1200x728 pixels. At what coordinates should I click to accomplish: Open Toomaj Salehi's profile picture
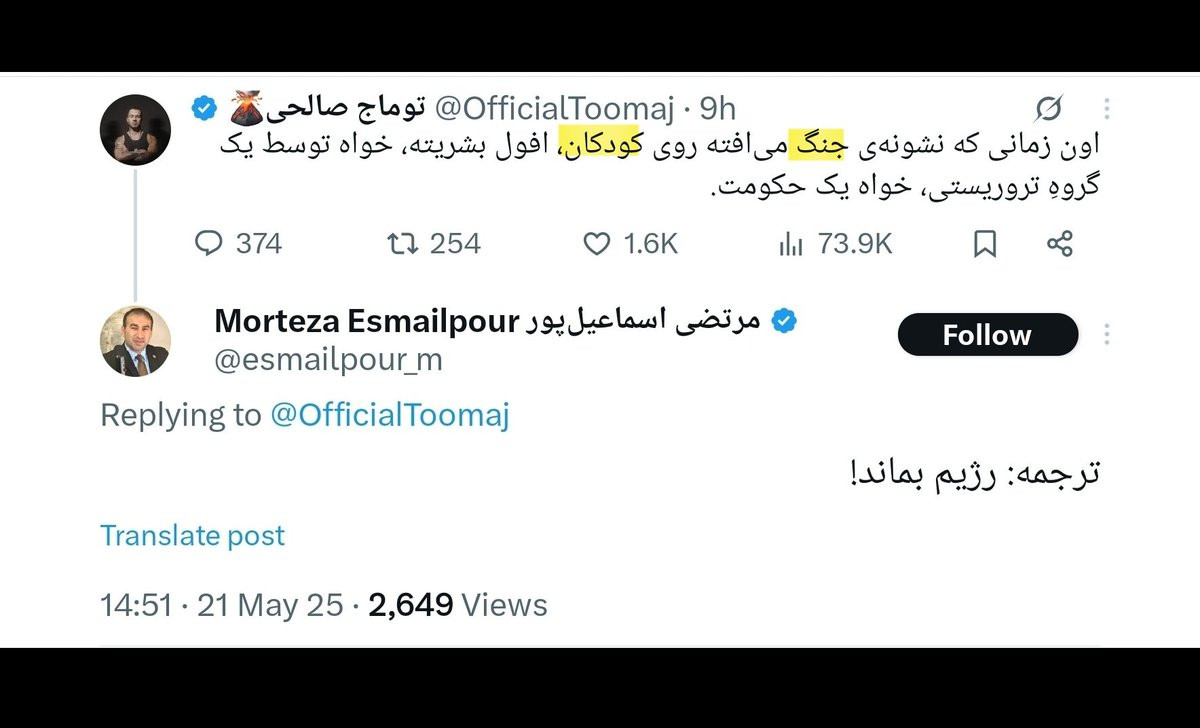coord(136,130)
